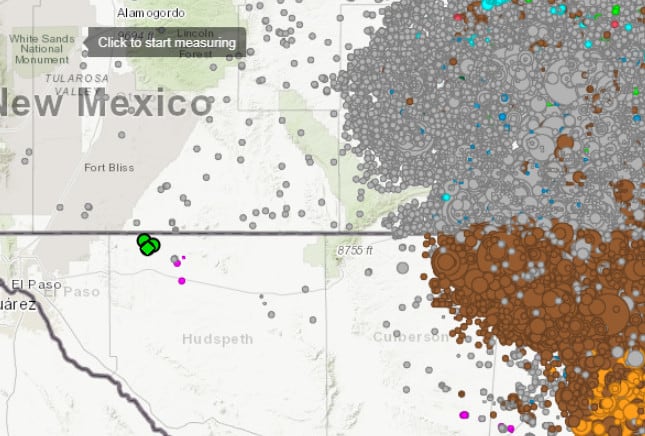Click the 8755 ft elevation label
Viewport: 645px width, 436px height.
pyautogui.click(x=354, y=250)
